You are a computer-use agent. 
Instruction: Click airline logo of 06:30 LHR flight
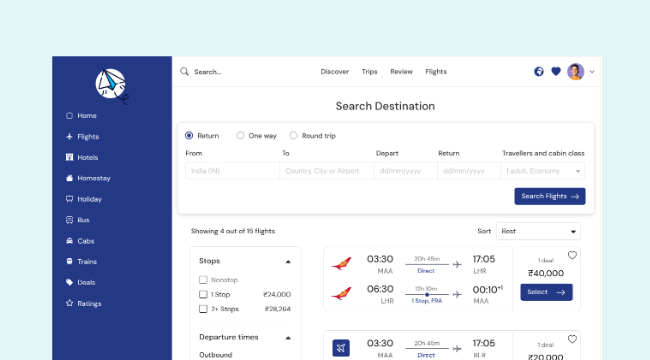pos(342,293)
